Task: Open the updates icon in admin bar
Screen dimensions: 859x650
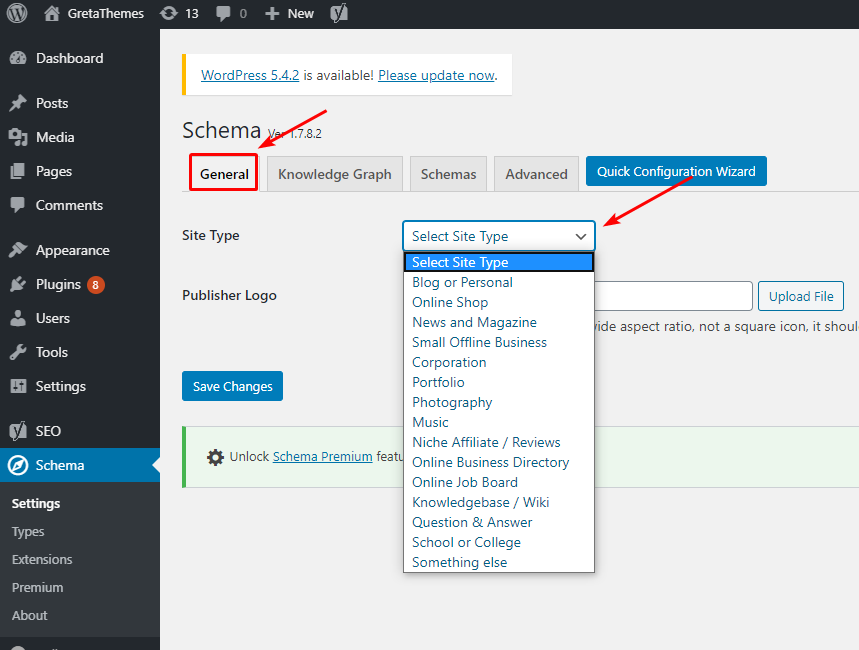Action: pyautogui.click(x=170, y=14)
